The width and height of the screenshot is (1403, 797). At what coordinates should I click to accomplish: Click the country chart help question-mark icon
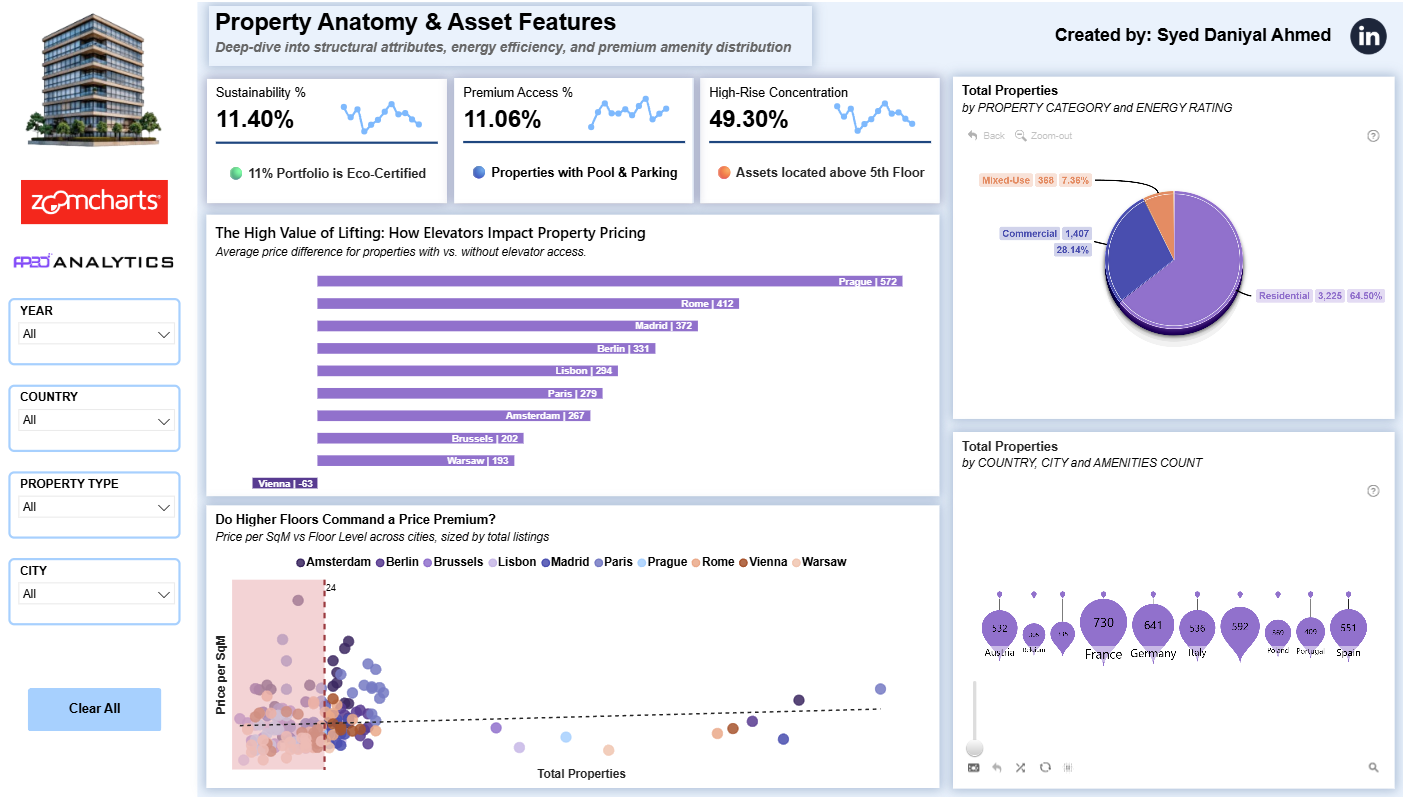(x=1373, y=491)
